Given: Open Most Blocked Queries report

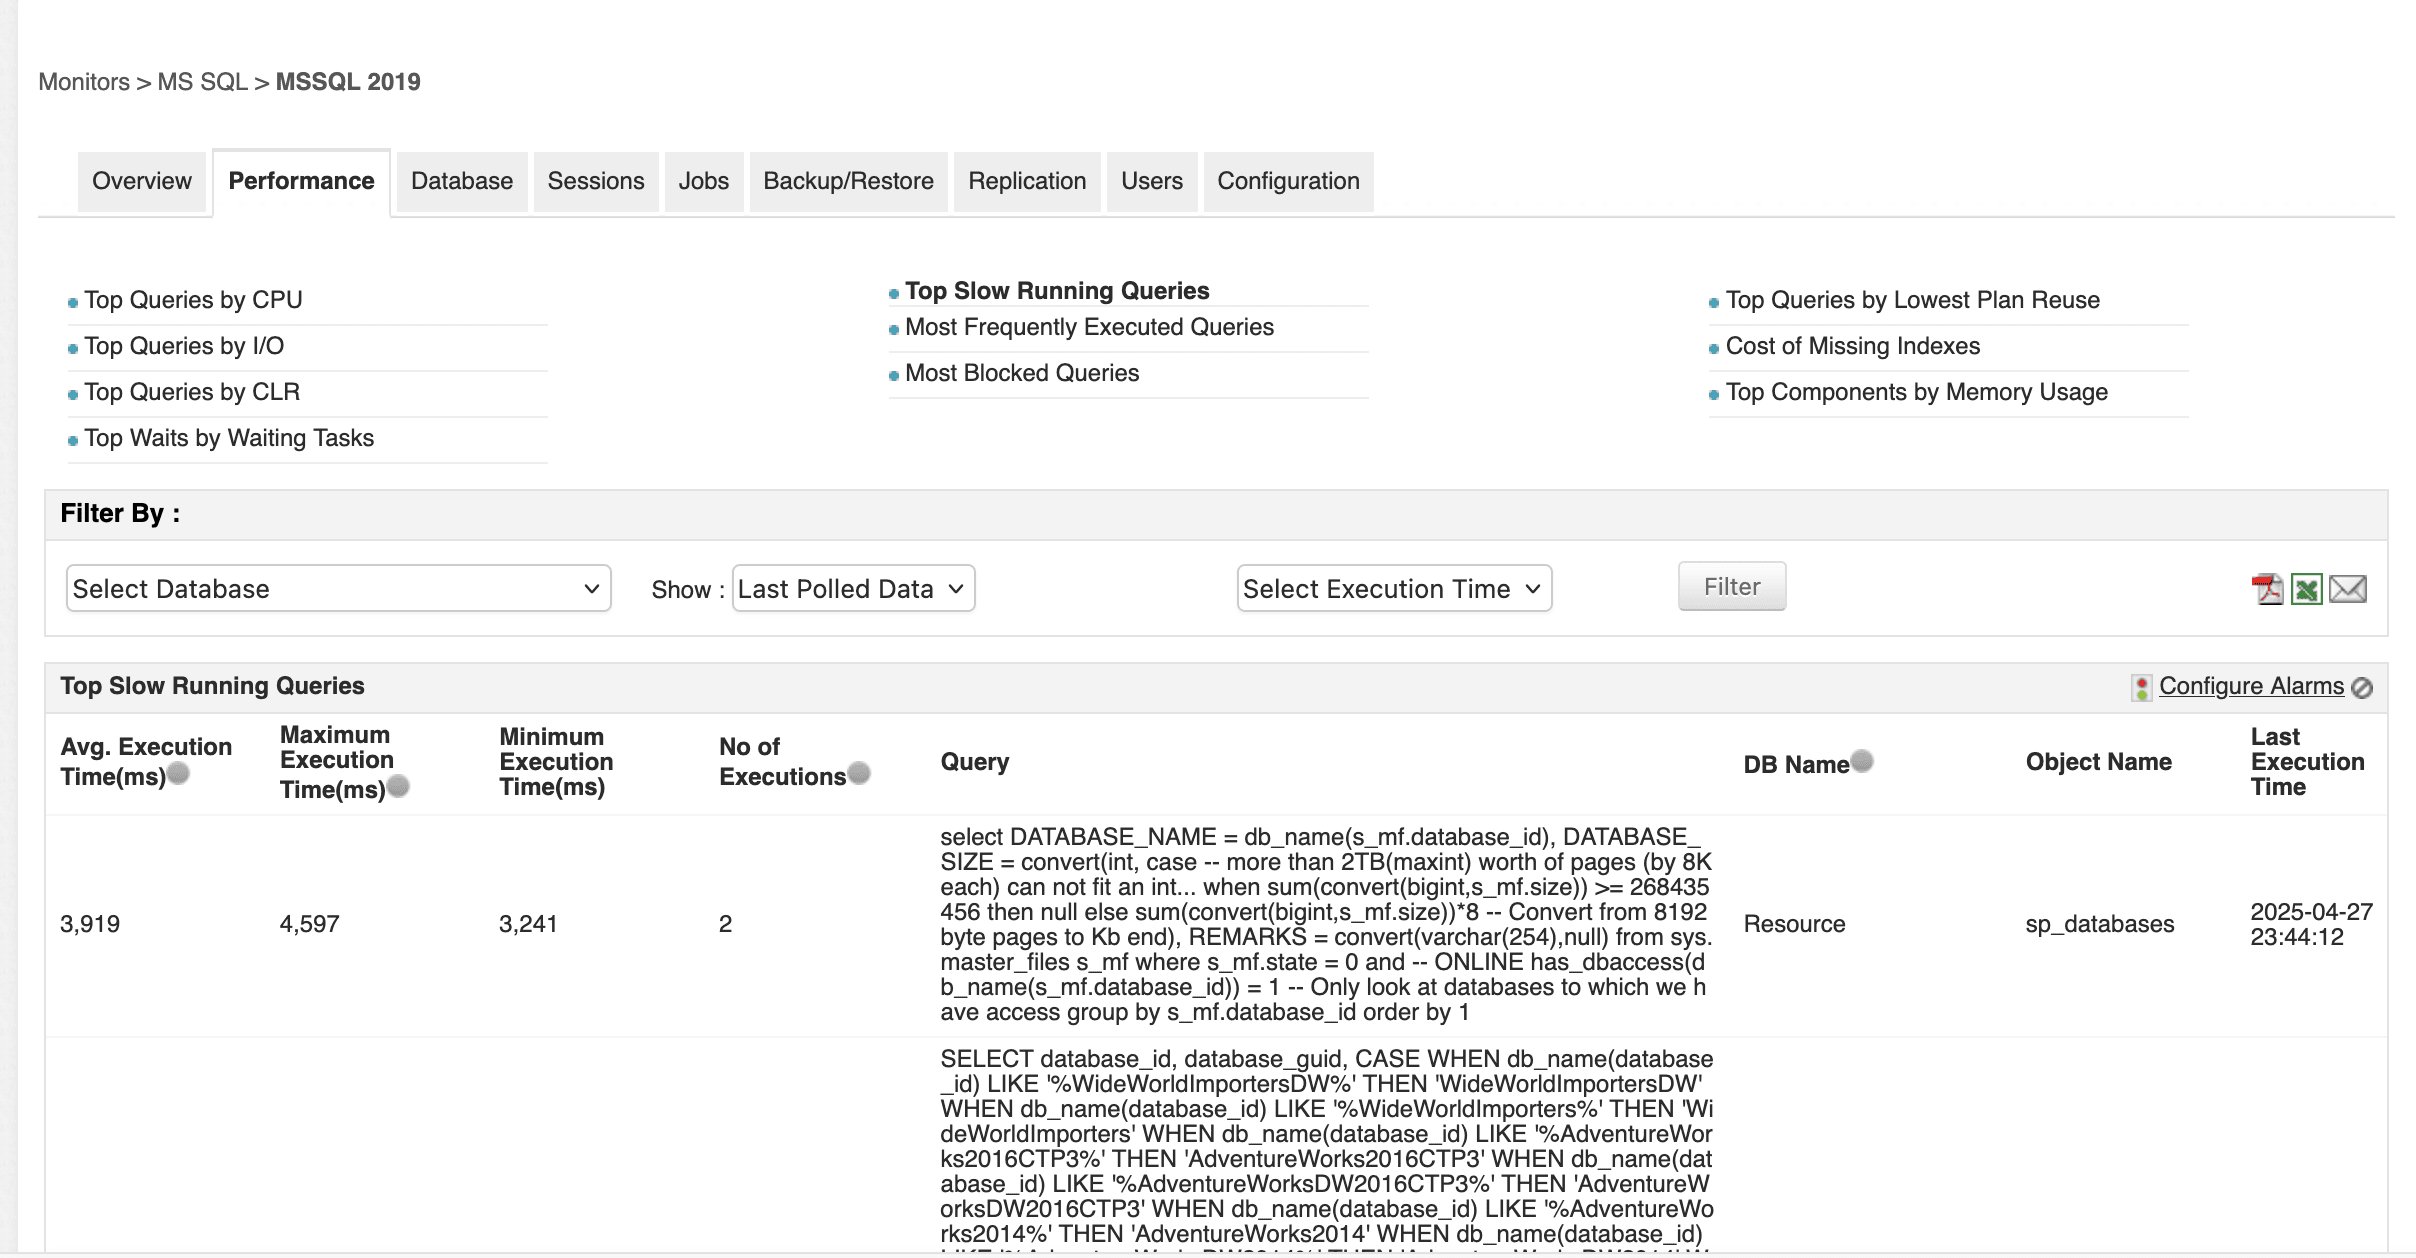Looking at the screenshot, I should 1021,372.
